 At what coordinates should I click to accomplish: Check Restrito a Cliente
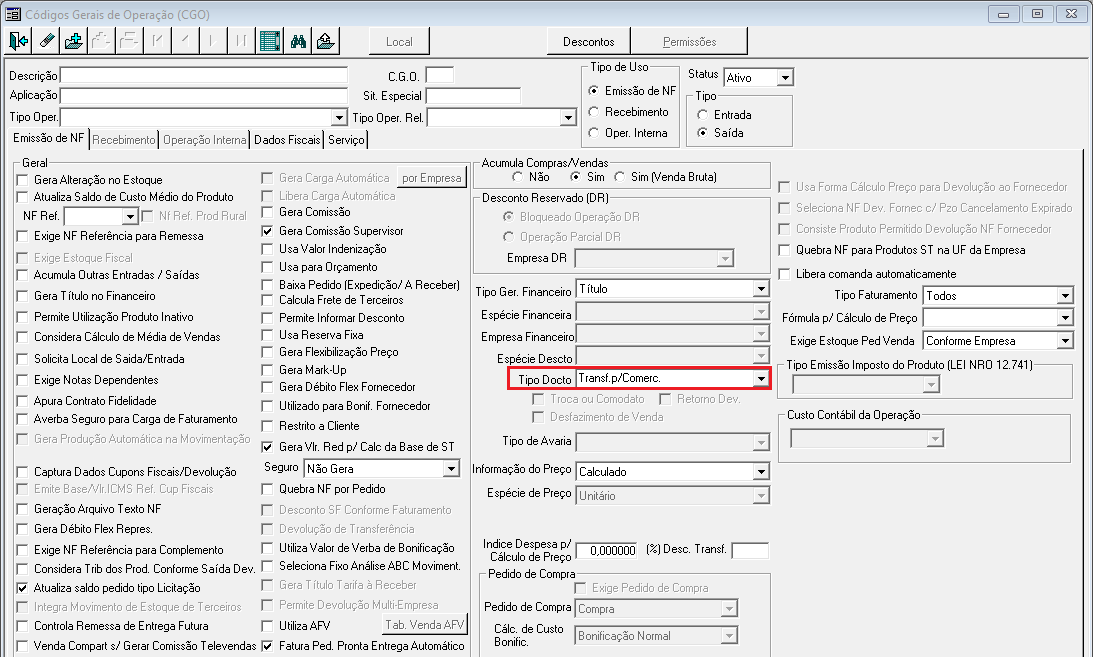(267, 426)
